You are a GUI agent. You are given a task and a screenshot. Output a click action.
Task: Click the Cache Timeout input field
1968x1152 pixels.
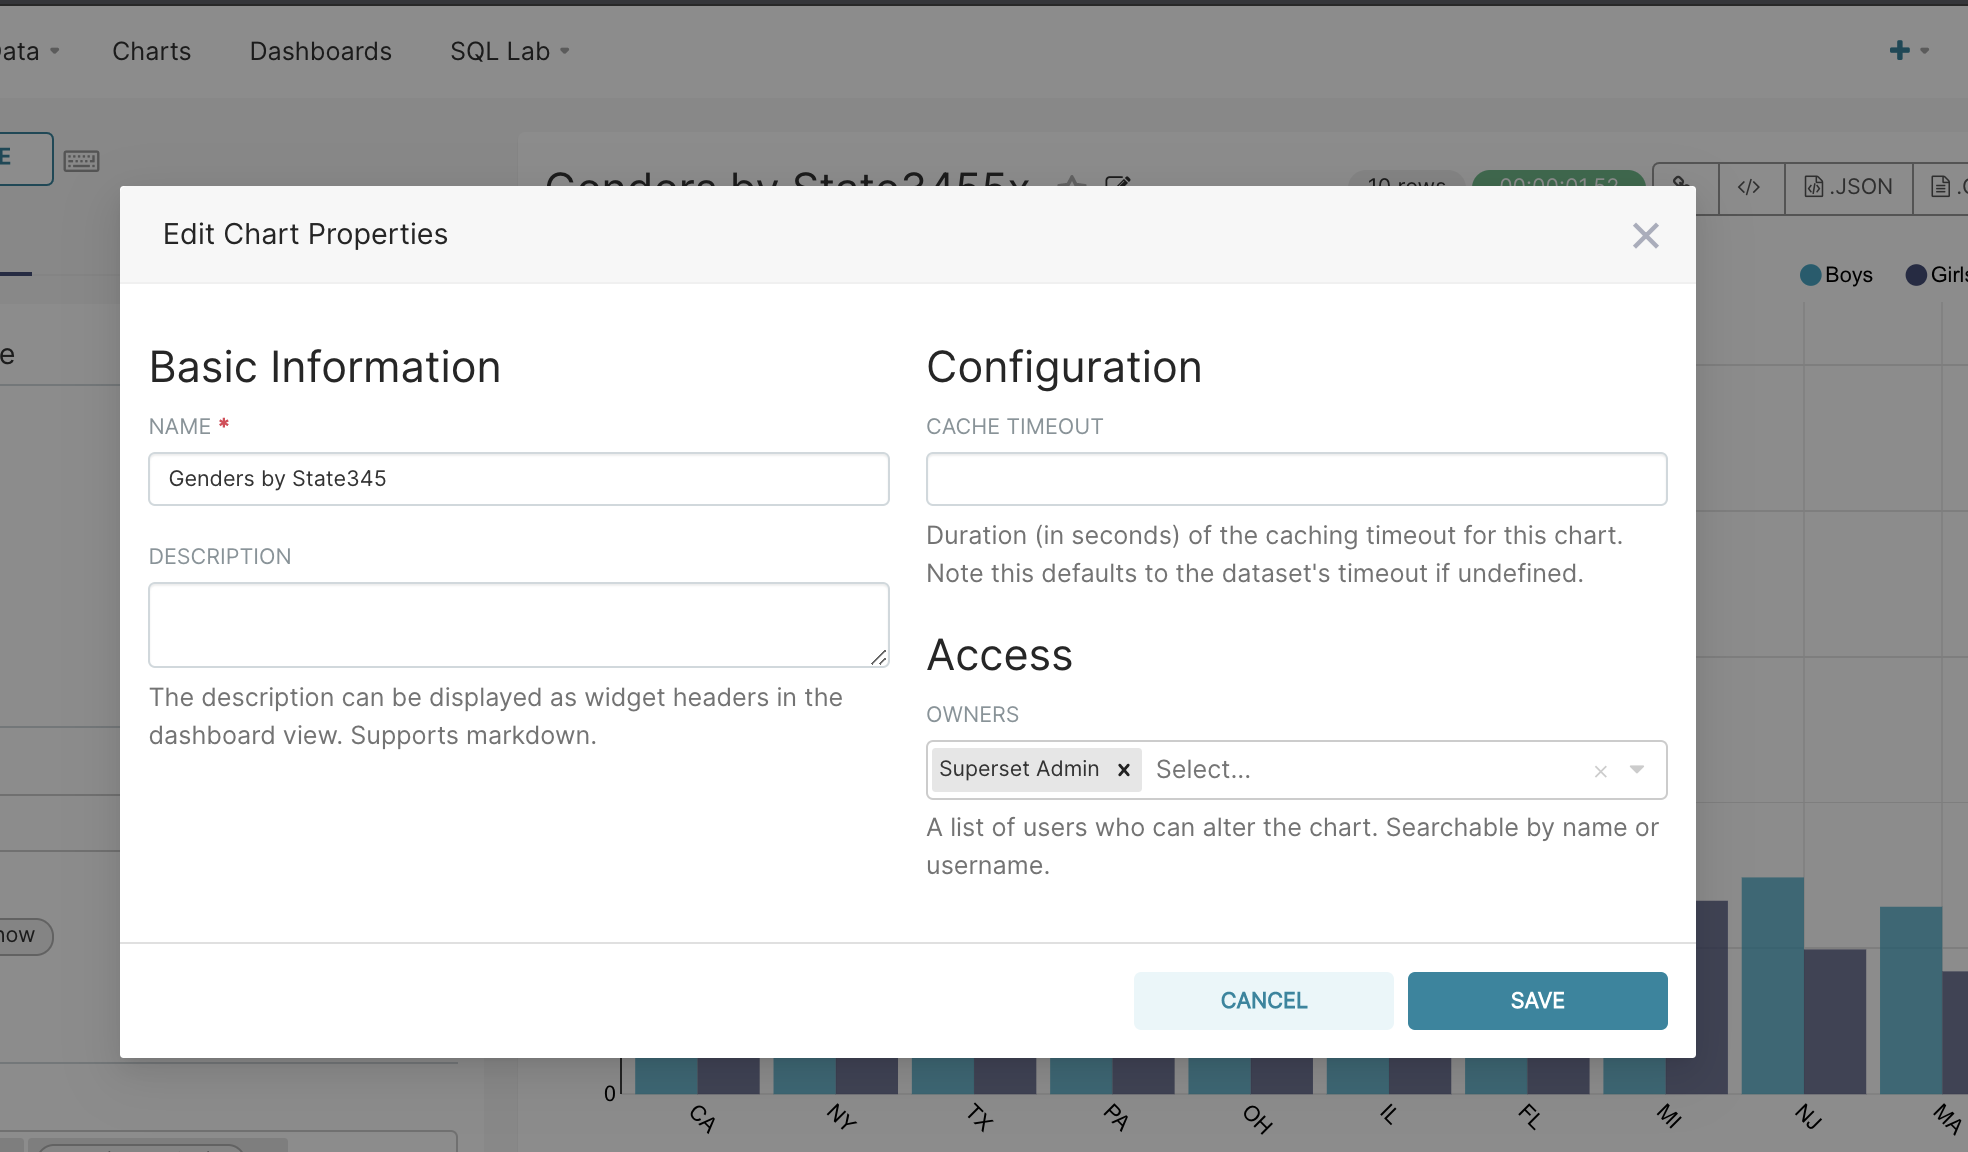coord(1296,479)
